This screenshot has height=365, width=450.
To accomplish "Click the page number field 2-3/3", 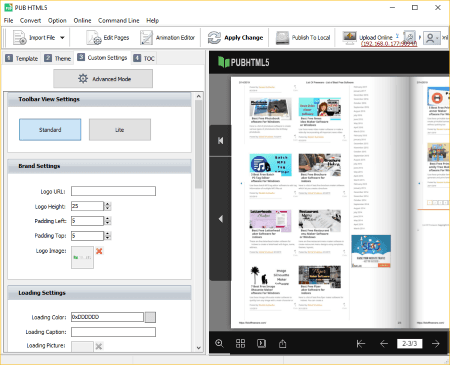I will point(409,343).
